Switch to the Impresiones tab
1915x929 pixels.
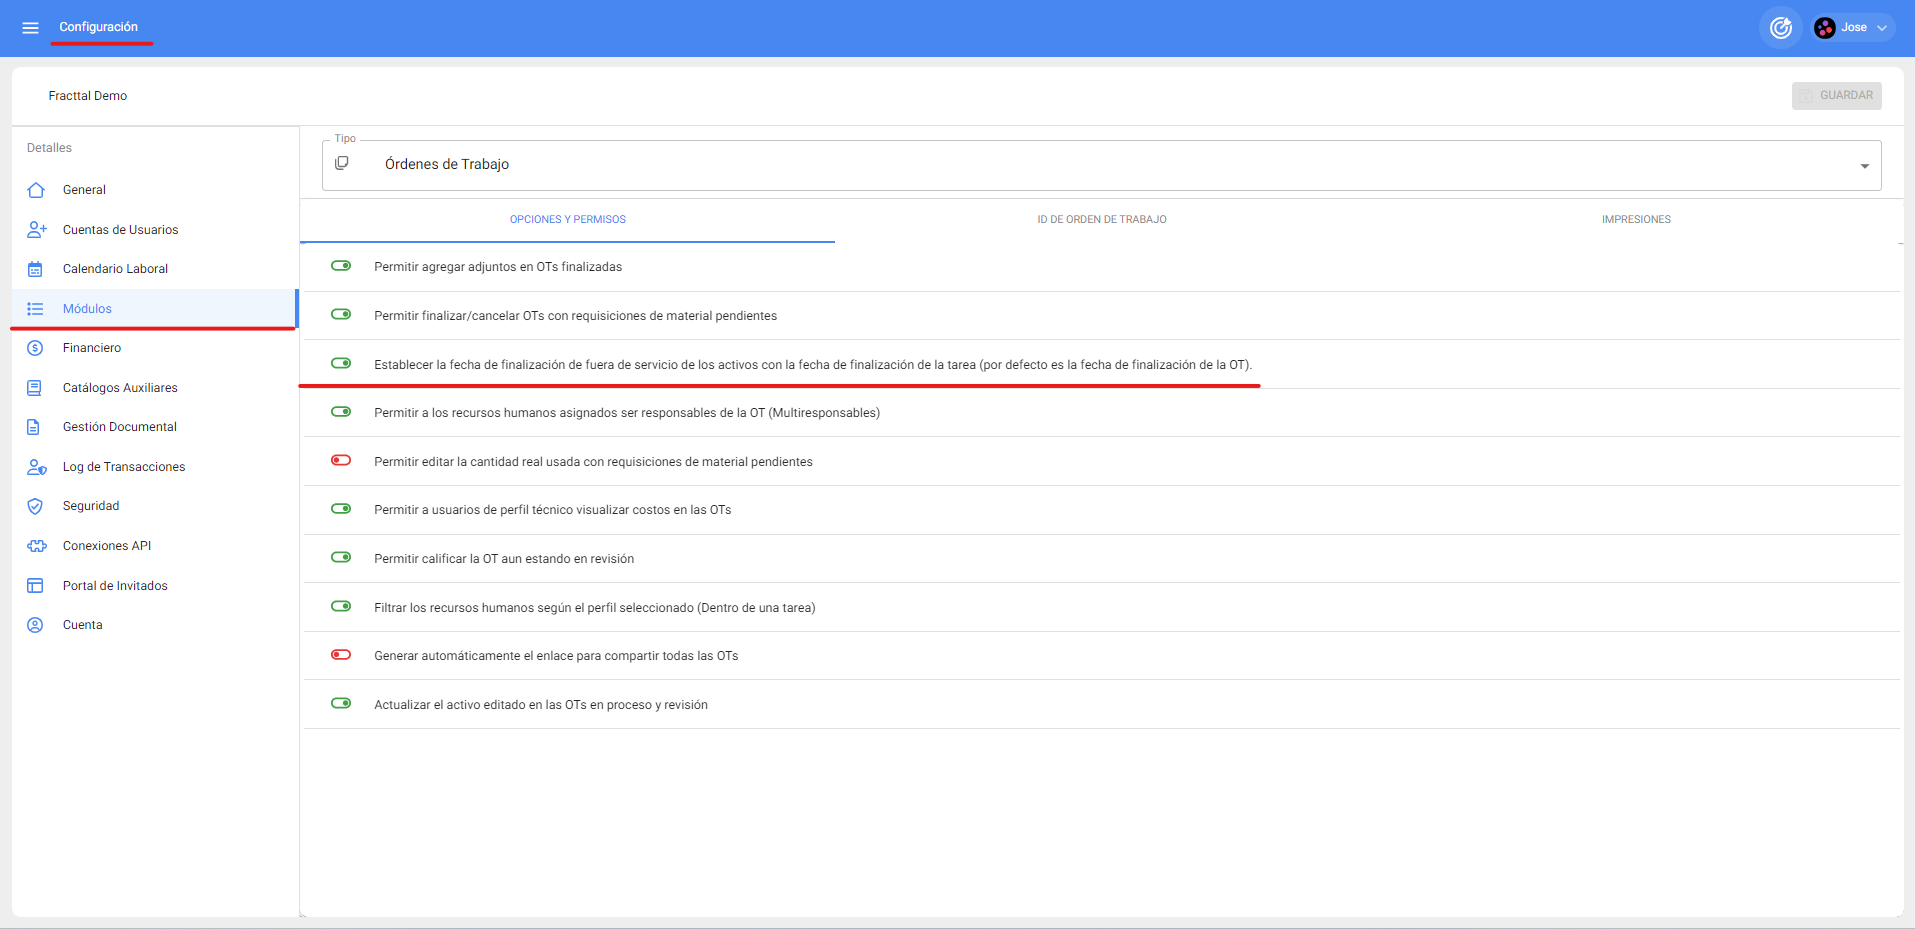(1635, 220)
